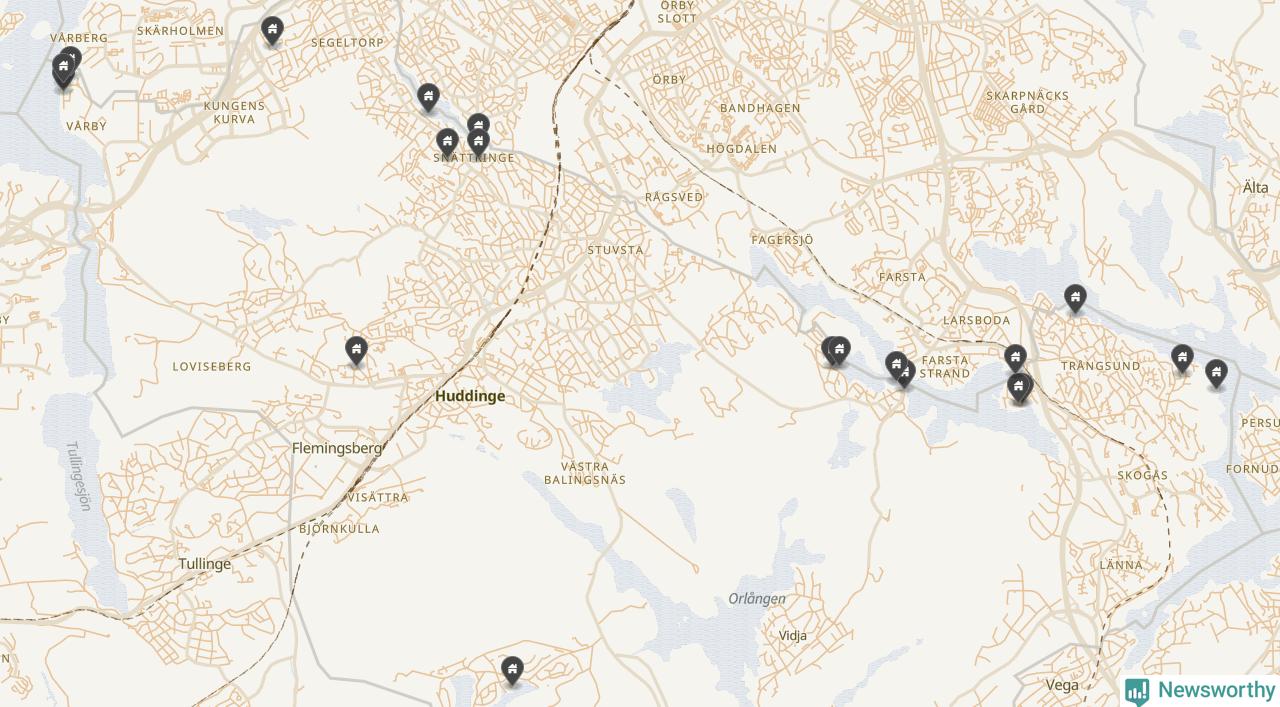Select the Älta place label
The image size is (1280, 707).
(x=1255, y=187)
